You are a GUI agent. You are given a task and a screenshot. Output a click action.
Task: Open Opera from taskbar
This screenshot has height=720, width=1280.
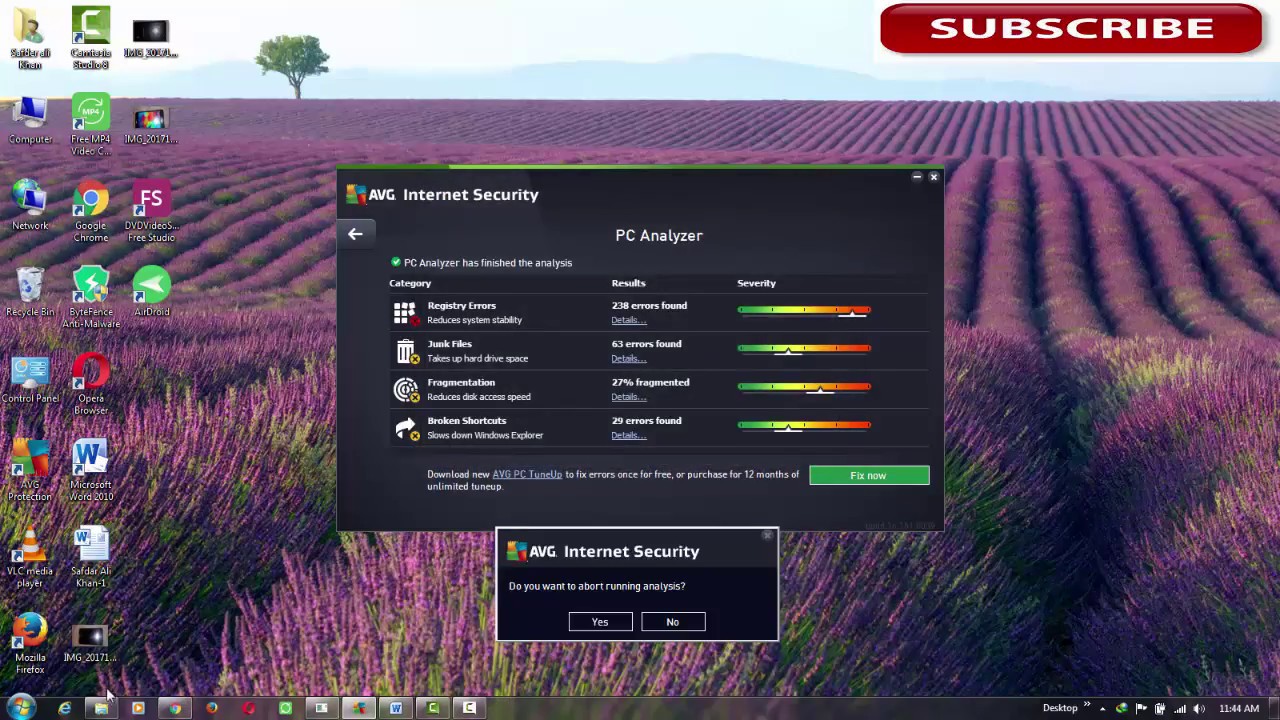tap(249, 709)
